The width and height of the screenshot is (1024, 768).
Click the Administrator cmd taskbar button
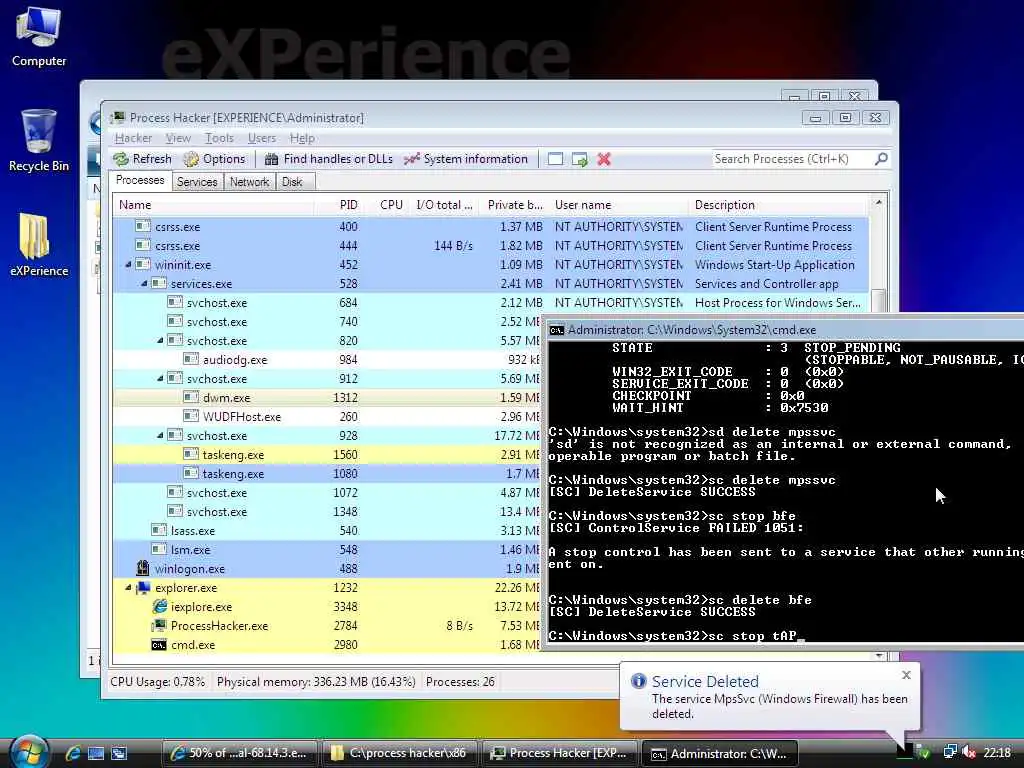(x=720, y=753)
